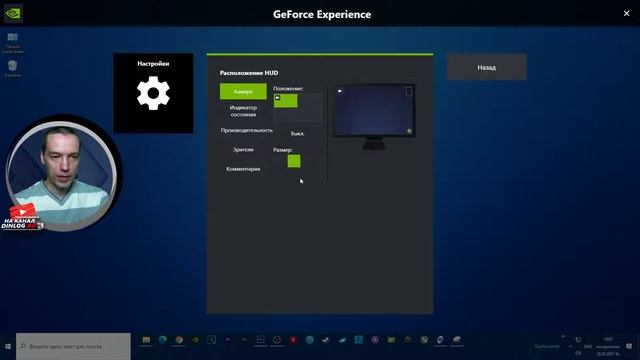The image size is (640, 360).
Task: Click camera icon in monitor preview
Action: click(x=340, y=91)
